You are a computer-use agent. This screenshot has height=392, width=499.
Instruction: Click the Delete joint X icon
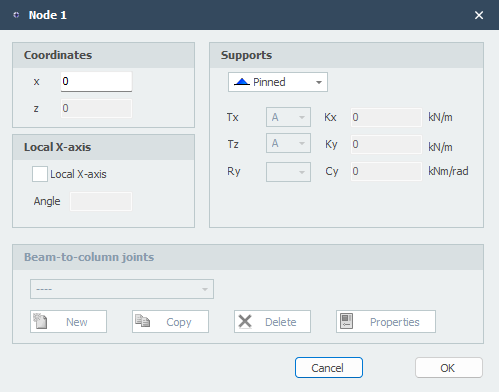[x=245, y=321]
